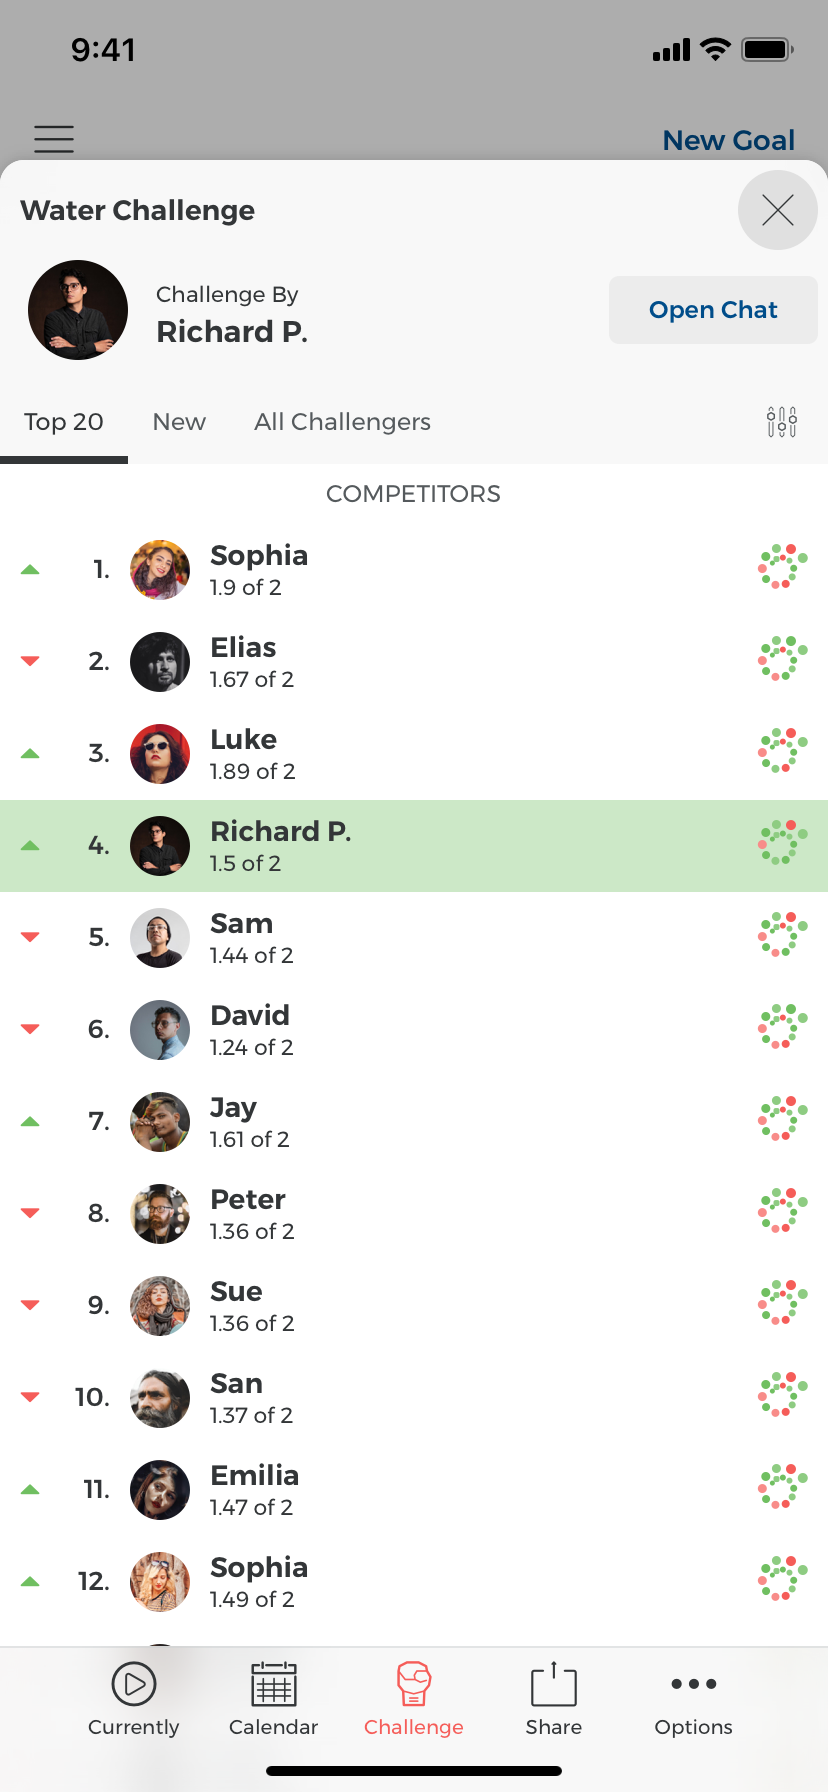Tap the Challenge boxing glove icon

[x=413, y=1683]
